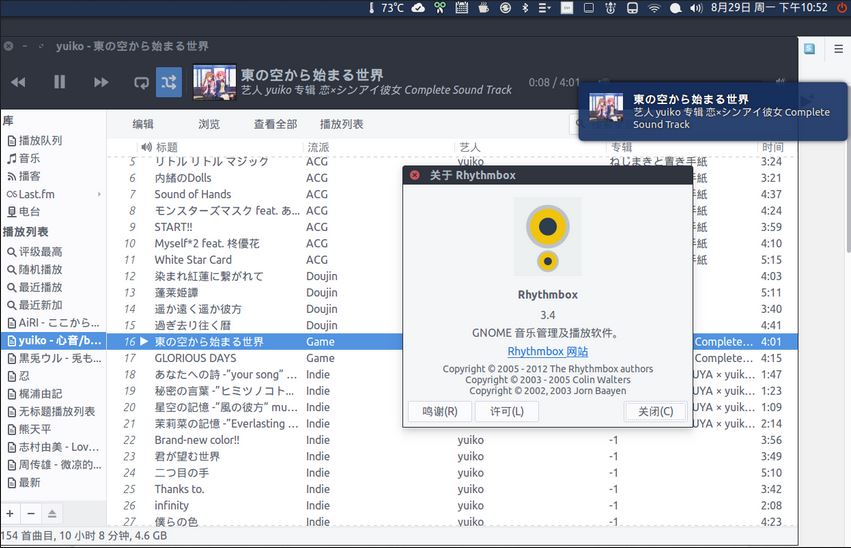This screenshot has width=851, height=548.
Task: Open the 音乐 music library
Action: point(23,158)
